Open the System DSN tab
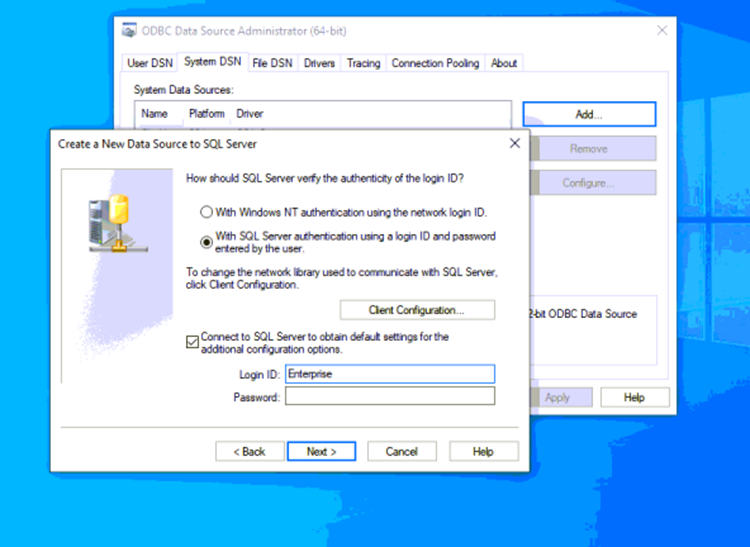750x547 pixels. [213, 62]
